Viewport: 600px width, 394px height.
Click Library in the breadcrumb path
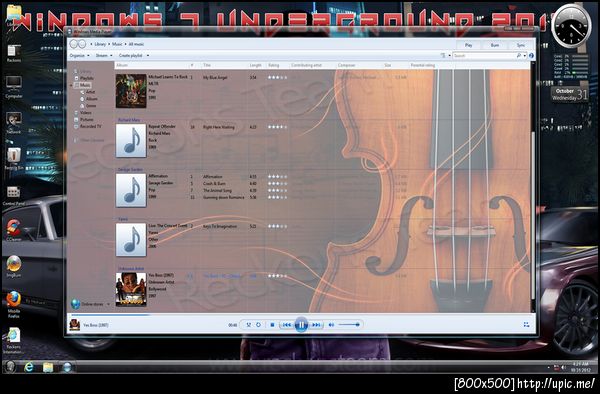pos(100,44)
